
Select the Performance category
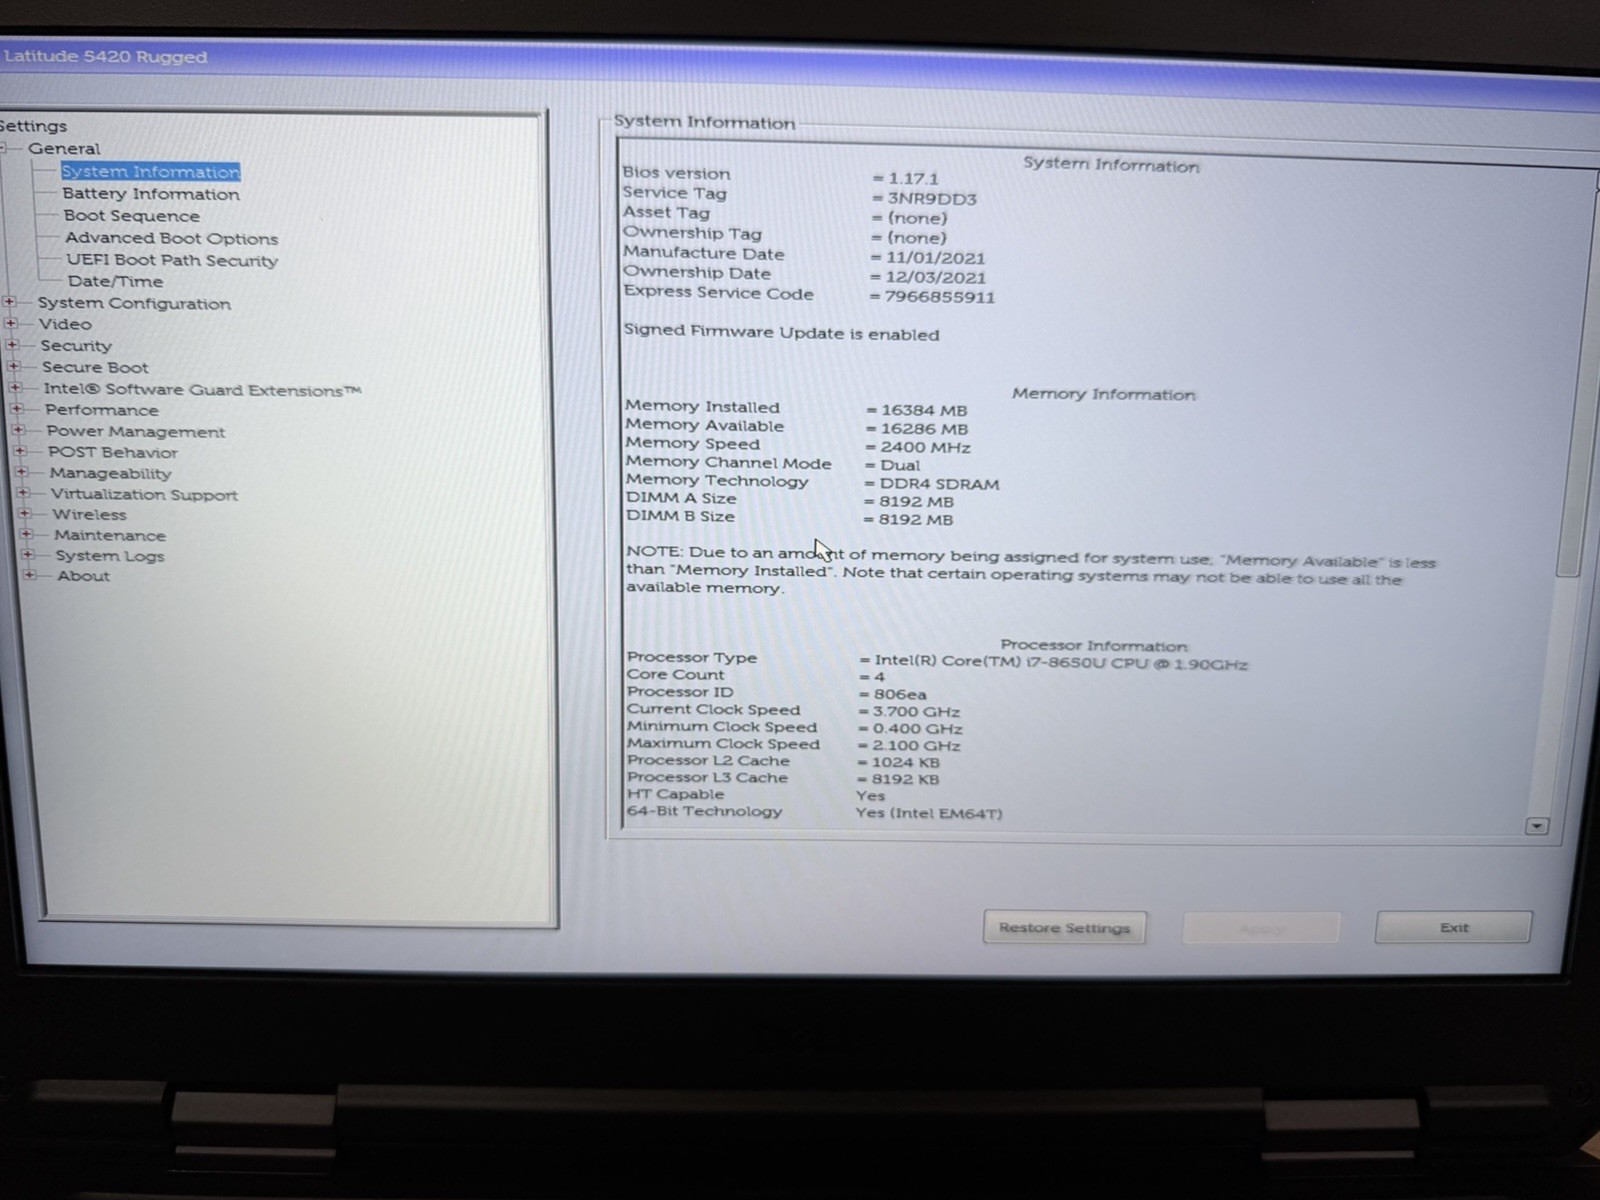pos(102,410)
